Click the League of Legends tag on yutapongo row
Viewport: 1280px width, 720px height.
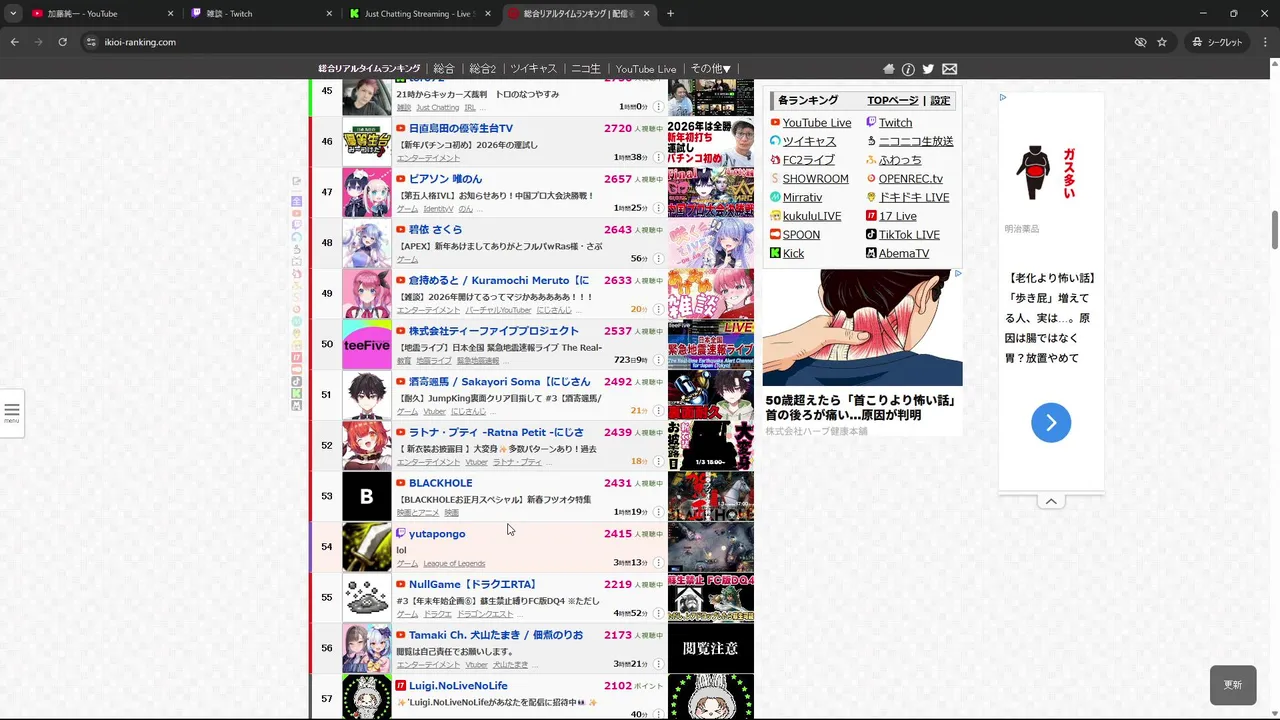(x=454, y=563)
